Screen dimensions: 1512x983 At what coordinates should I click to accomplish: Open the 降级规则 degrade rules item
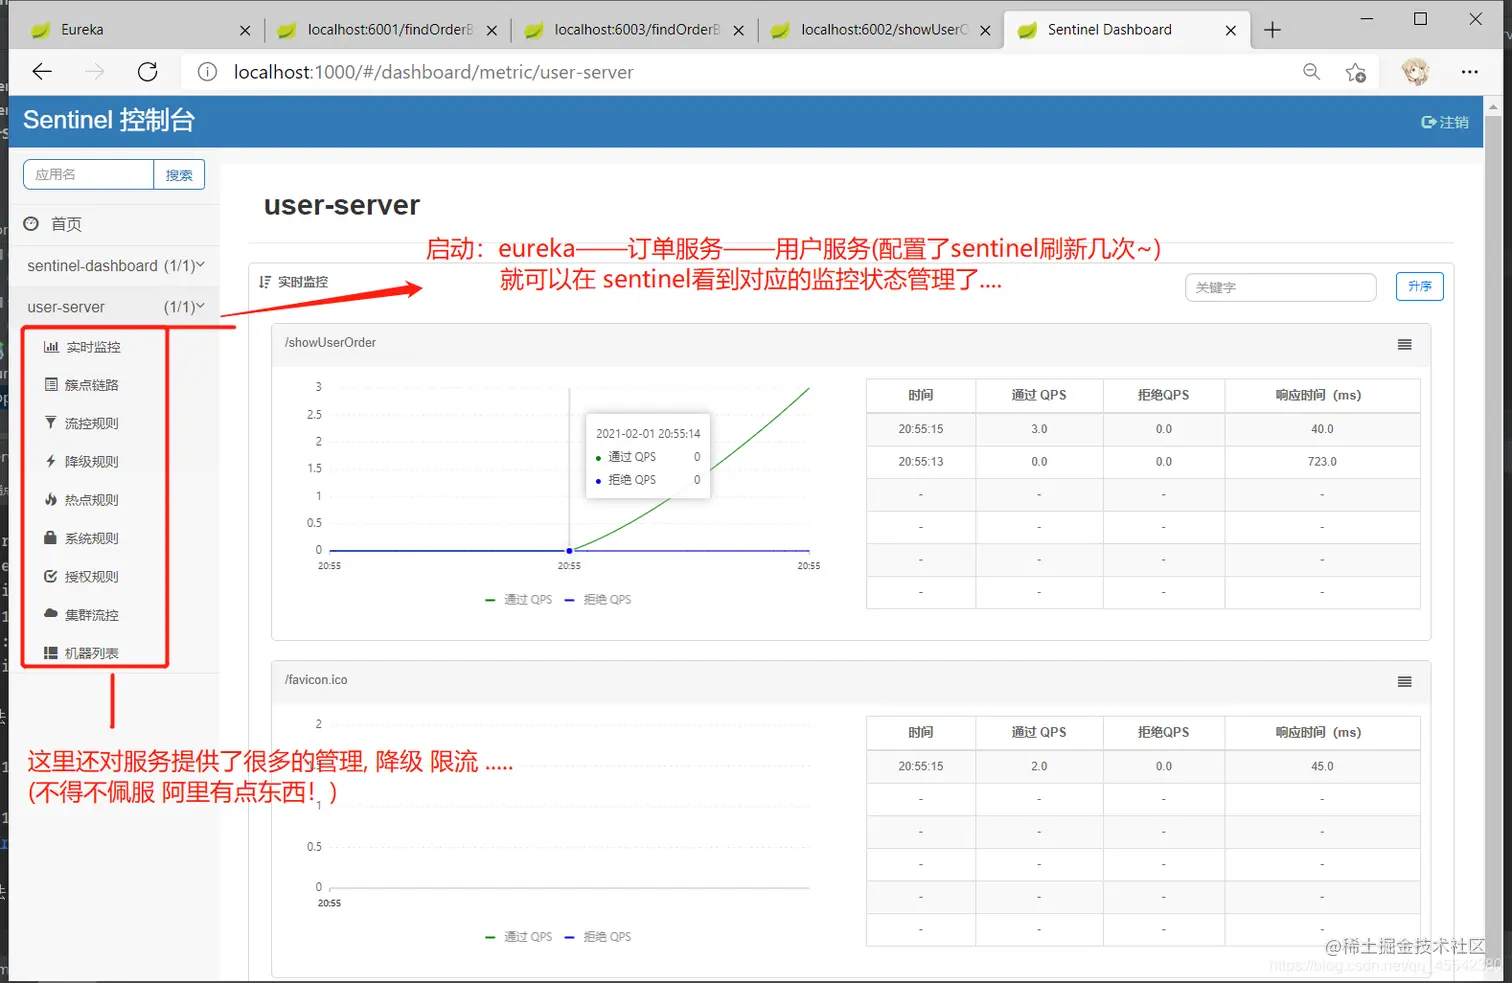[82, 461]
